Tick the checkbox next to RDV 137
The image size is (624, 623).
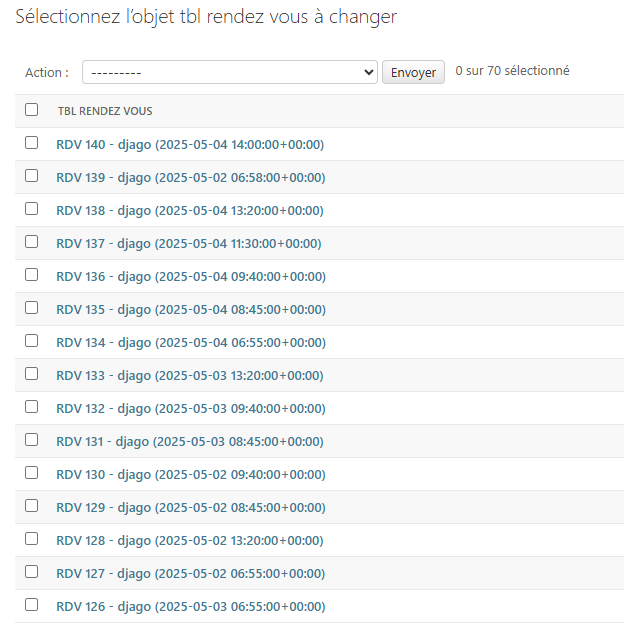tap(32, 242)
